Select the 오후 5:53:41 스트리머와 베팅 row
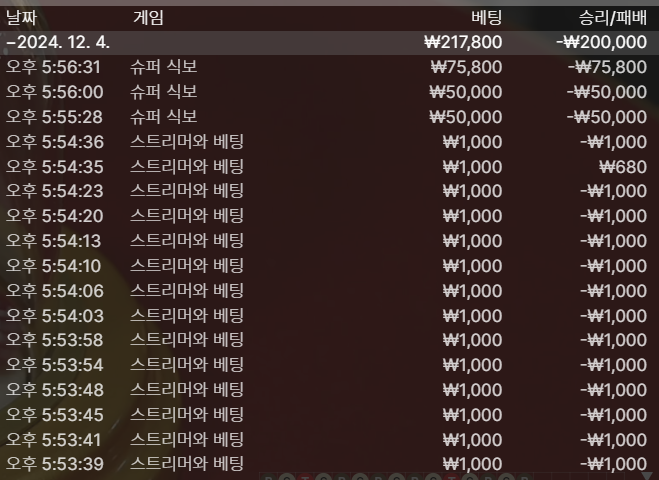 pos(330,440)
